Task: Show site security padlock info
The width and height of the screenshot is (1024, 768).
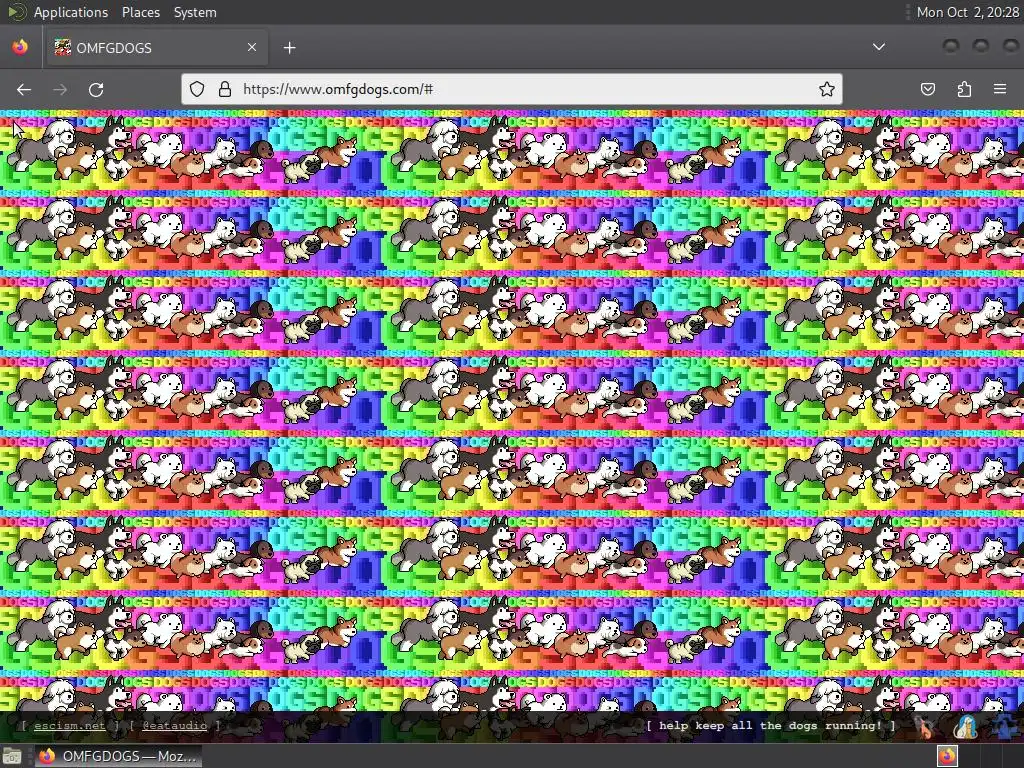Action: 225,89
